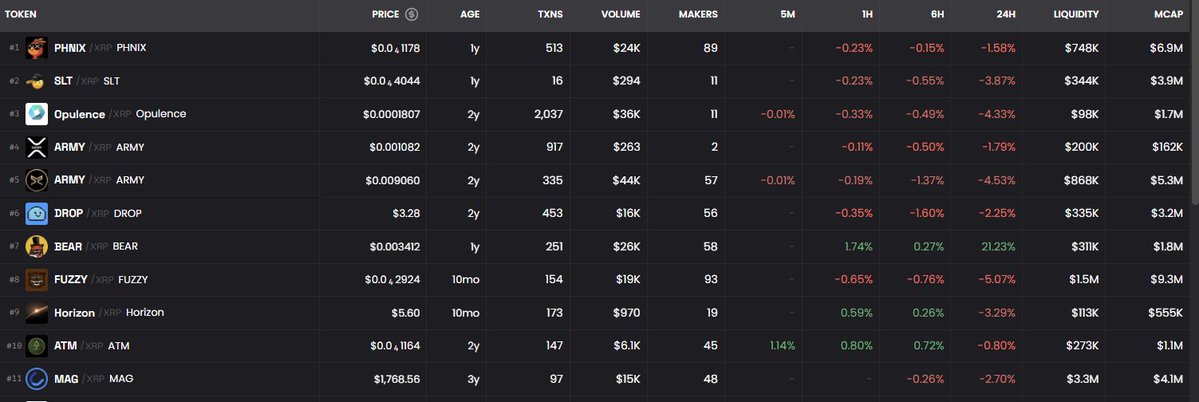
Task: Open the BEAR / XRP pair
Action: [596, 247]
